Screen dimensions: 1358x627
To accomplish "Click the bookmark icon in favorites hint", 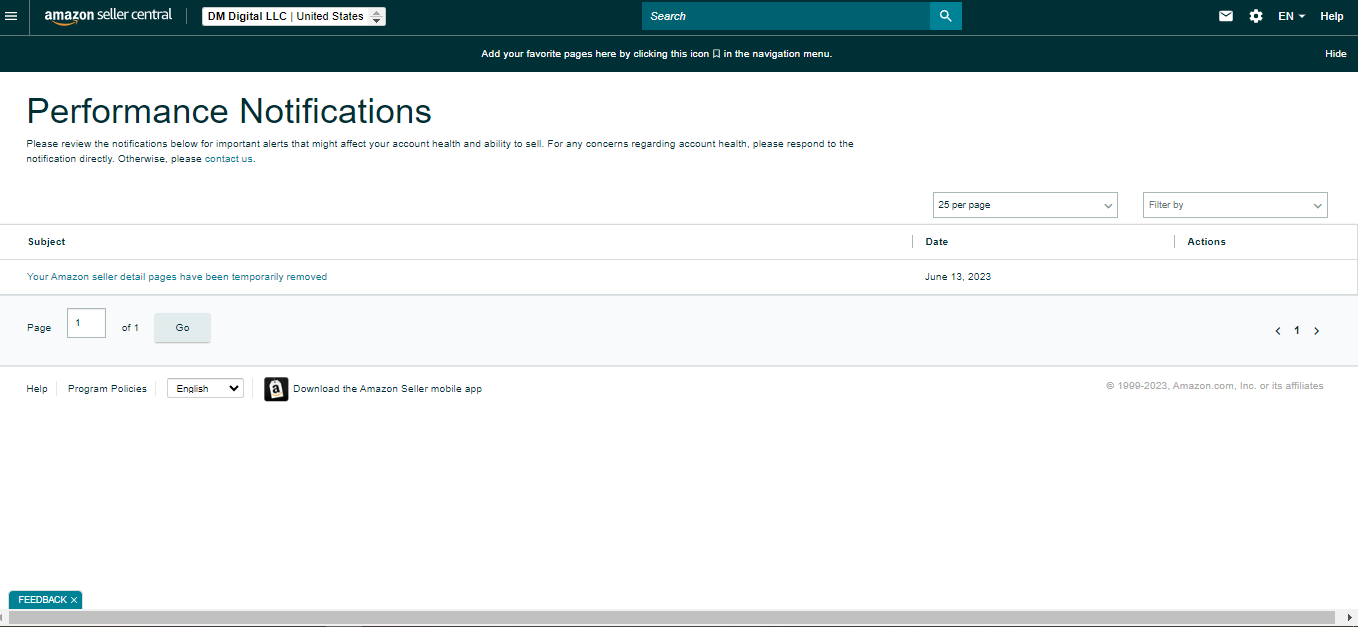I will pyautogui.click(x=716, y=54).
